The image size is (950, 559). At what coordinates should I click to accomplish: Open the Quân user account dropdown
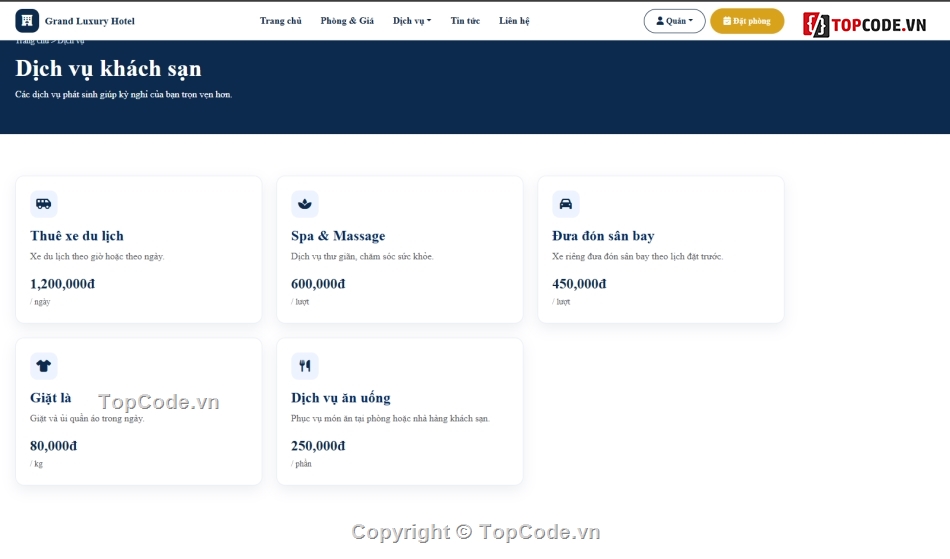(674, 21)
